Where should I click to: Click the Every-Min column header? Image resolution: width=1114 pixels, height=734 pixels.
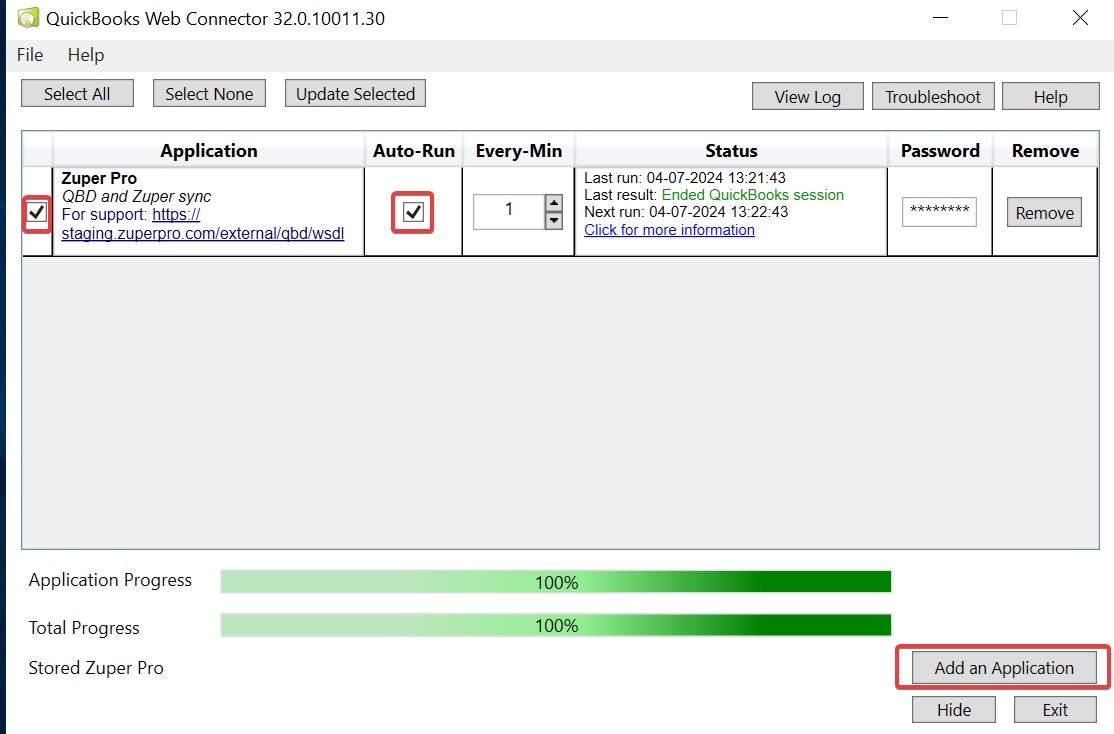(519, 151)
